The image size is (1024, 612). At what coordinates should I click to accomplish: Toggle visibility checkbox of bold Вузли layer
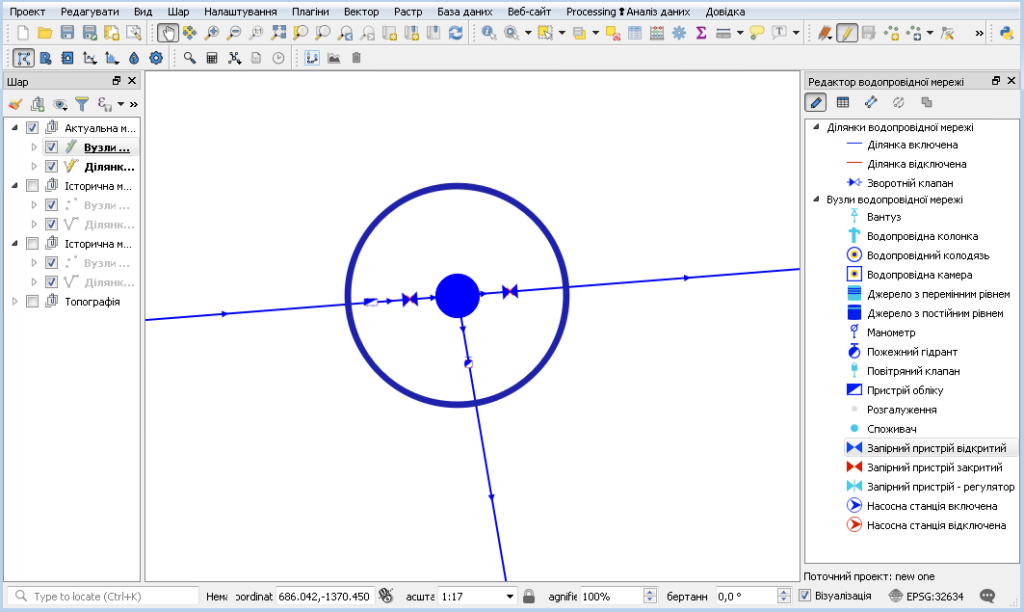click(x=52, y=147)
